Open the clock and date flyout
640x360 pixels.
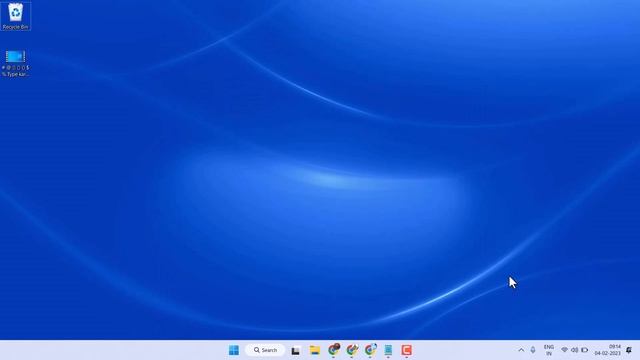[607, 350]
